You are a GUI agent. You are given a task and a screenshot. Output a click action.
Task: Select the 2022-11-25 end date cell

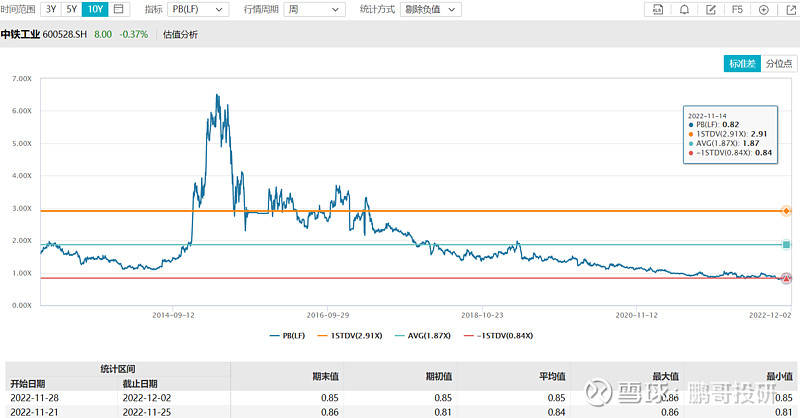coord(147,412)
